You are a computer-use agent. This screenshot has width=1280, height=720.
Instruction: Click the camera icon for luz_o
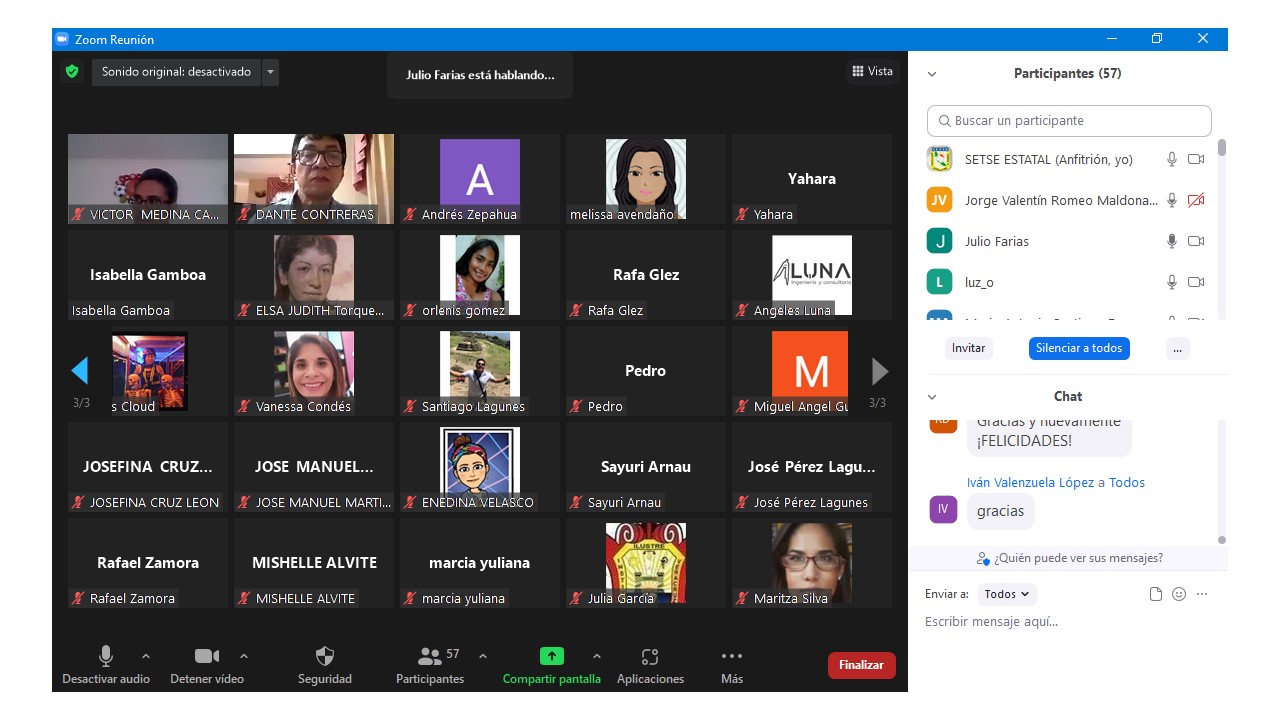1196,282
